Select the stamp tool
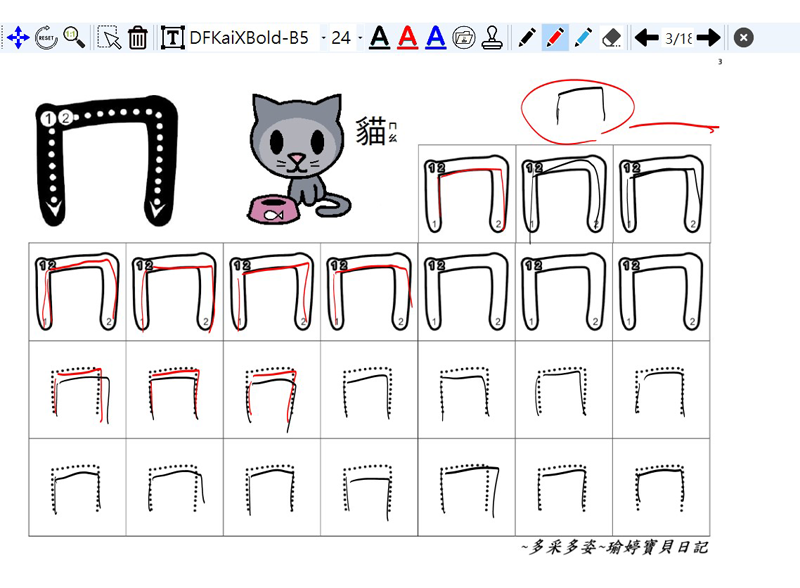The height and width of the screenshot is (588, 800). click(491, 38)
